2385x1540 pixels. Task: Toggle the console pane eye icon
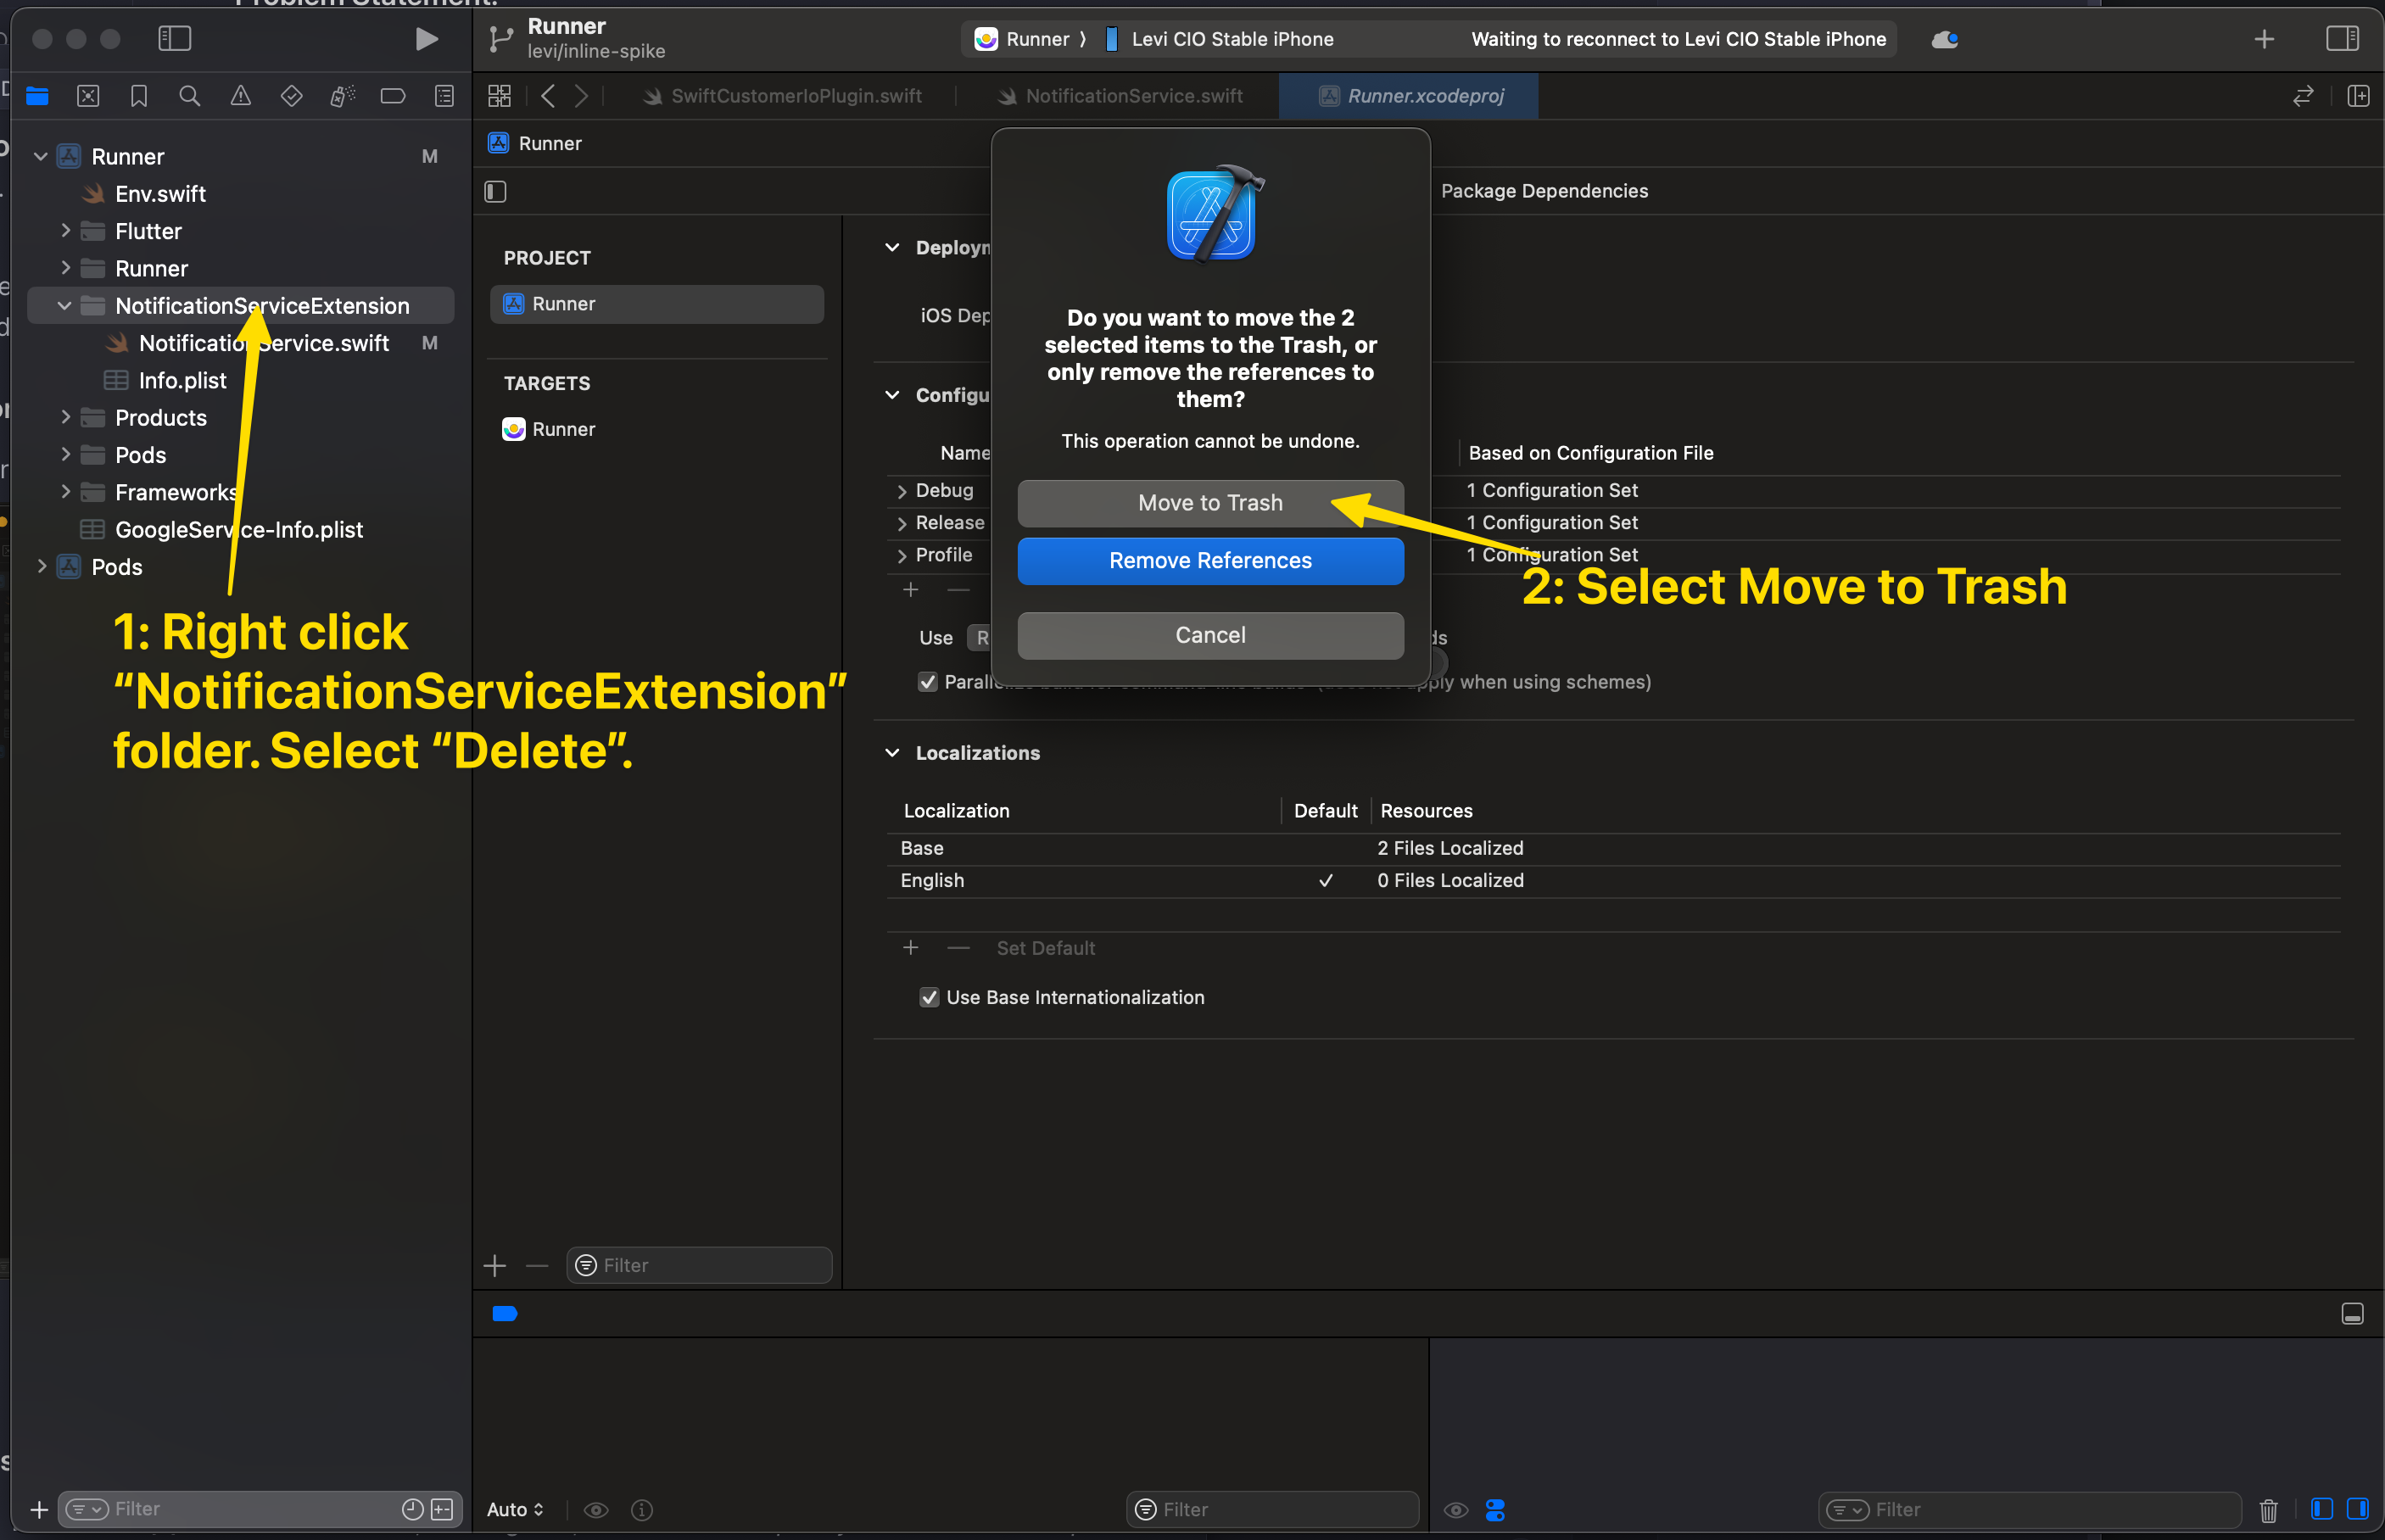tap(1456, 1510)
